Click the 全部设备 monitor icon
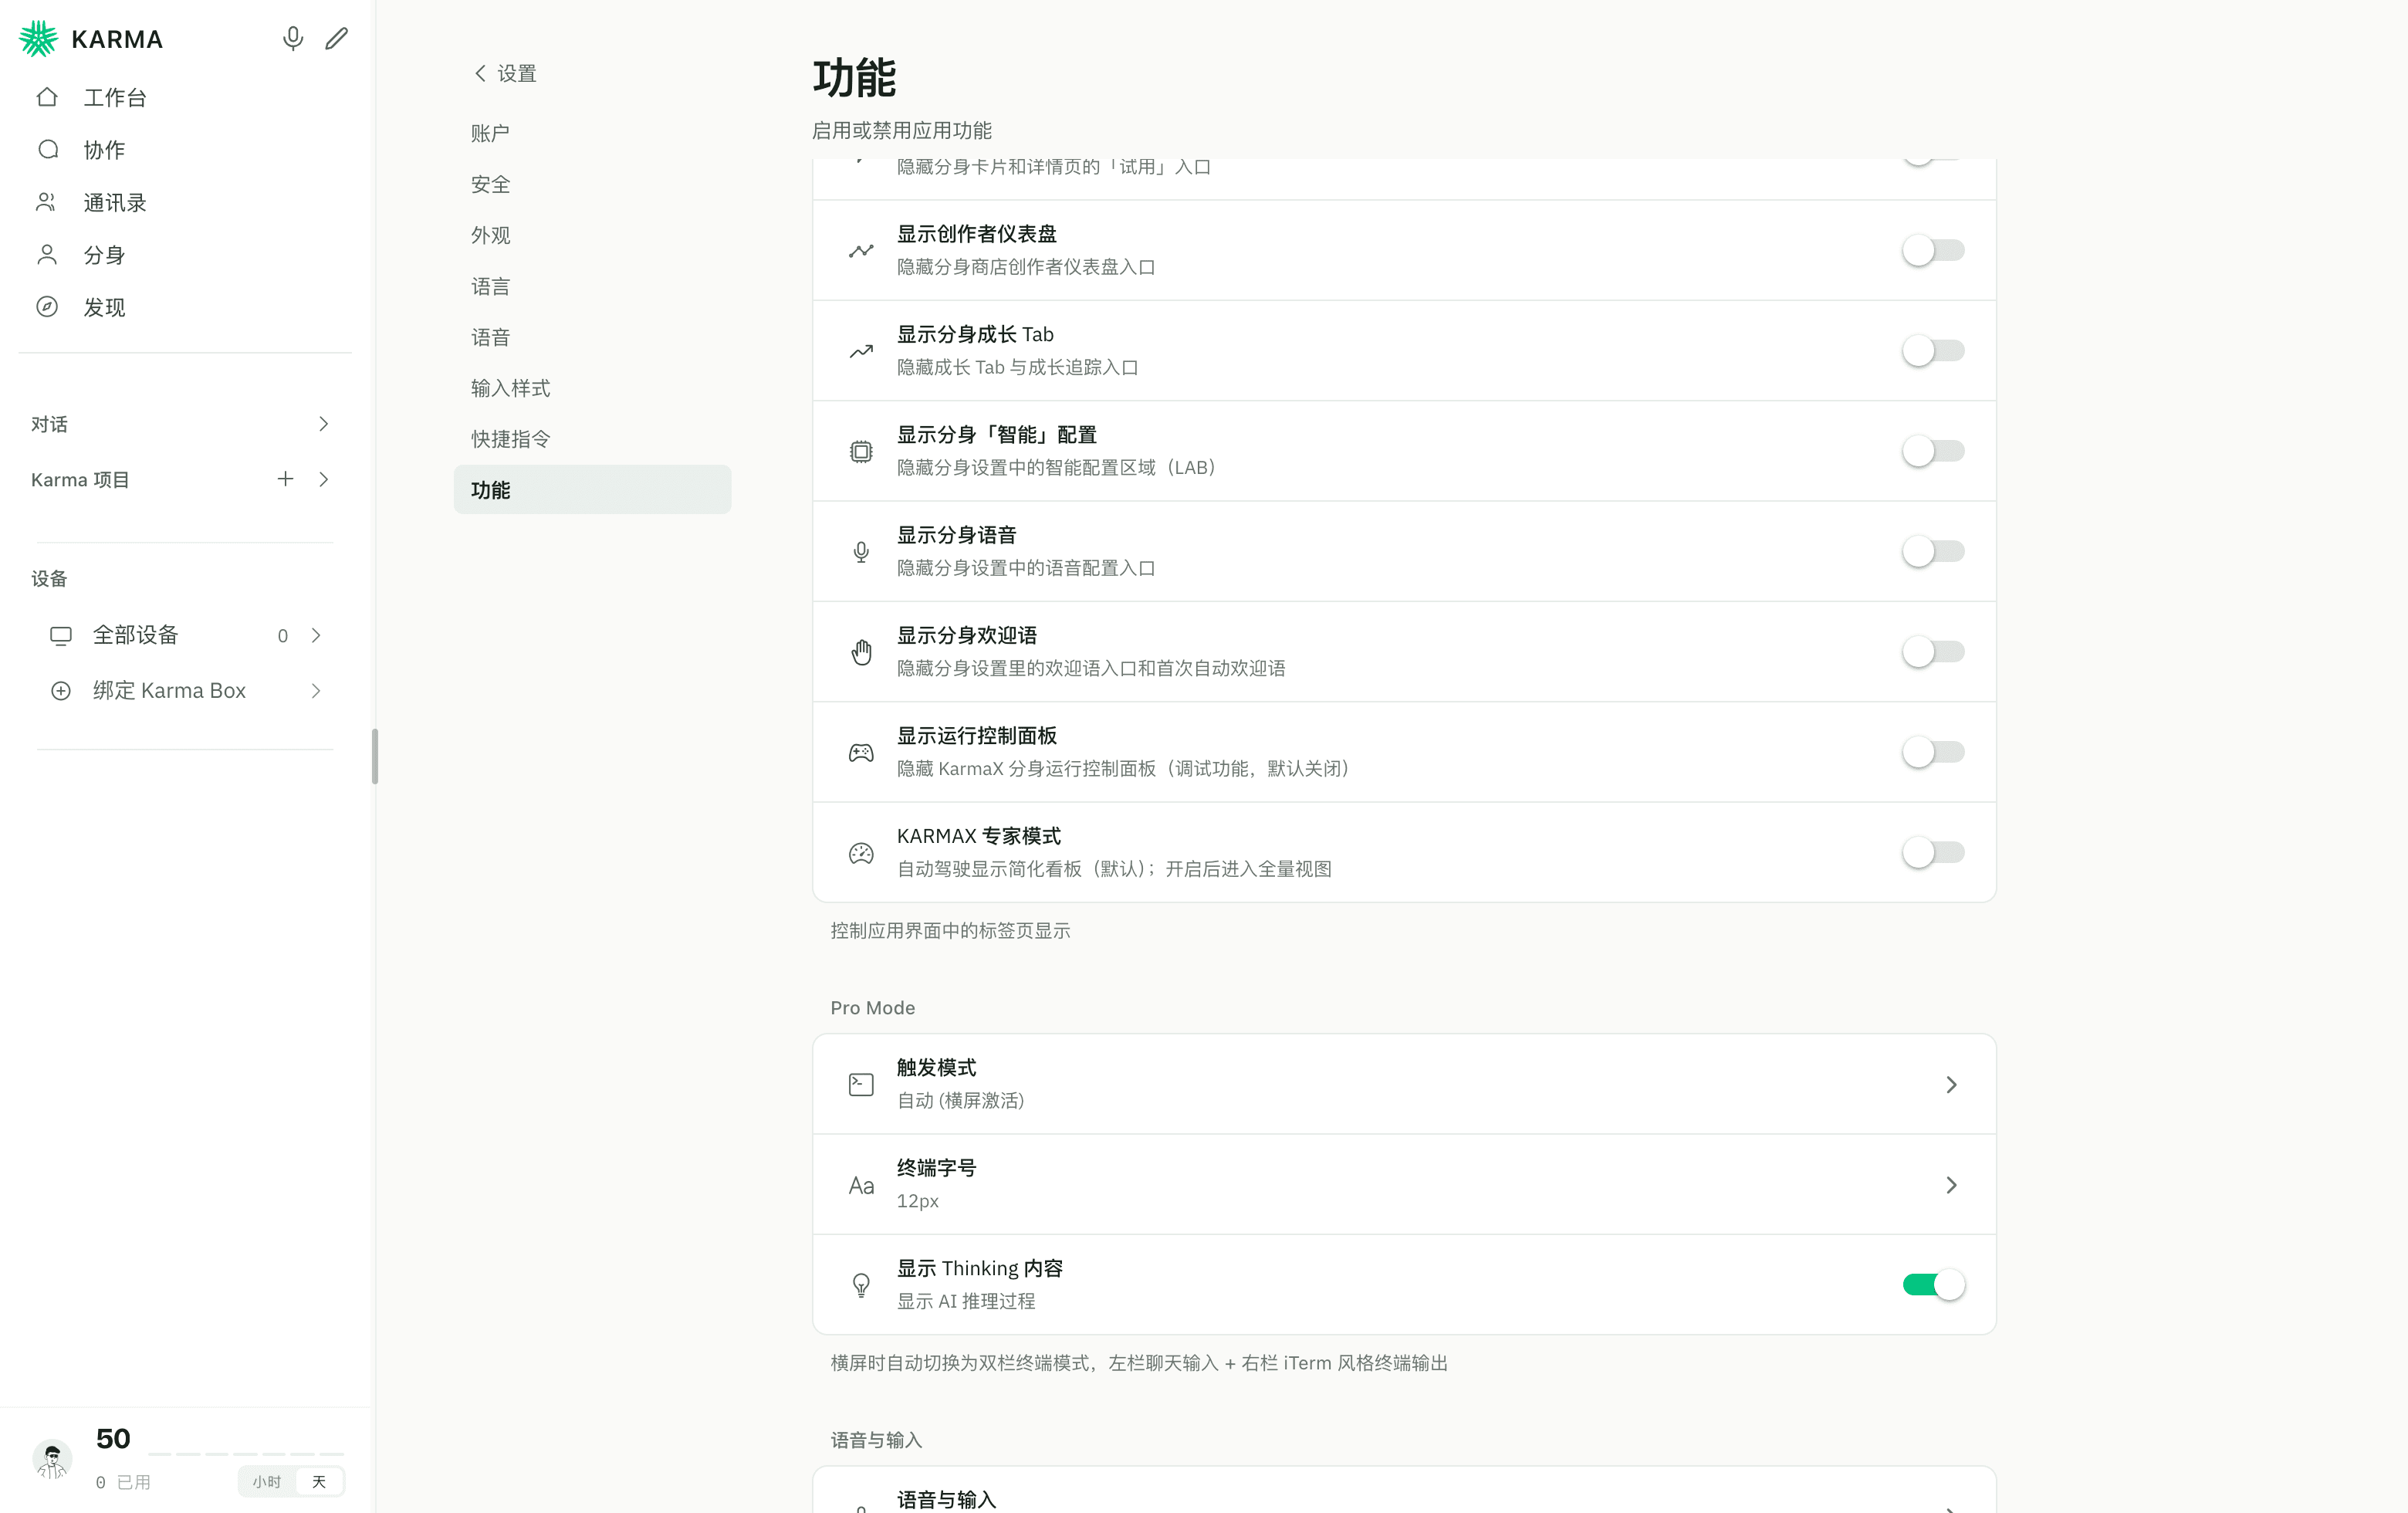The width and height of the screenshot is (2408, 1513). pyautogui.click(x=61, y=636)
